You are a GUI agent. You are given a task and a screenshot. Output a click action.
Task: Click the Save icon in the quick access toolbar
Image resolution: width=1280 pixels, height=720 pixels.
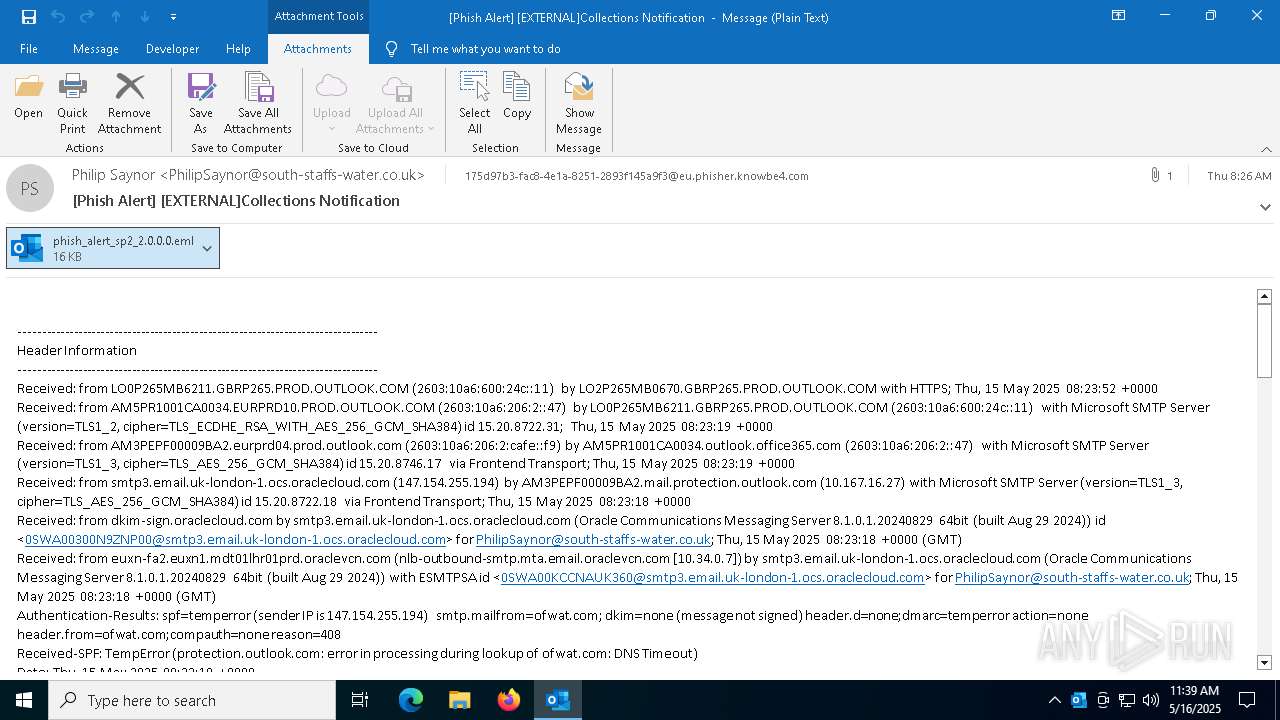(29, 17)
